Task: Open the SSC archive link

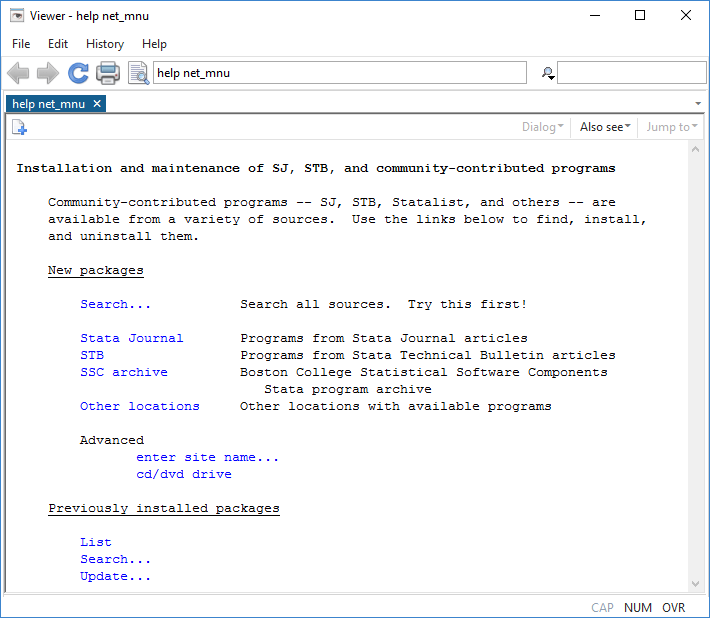Action: (124, 372)
